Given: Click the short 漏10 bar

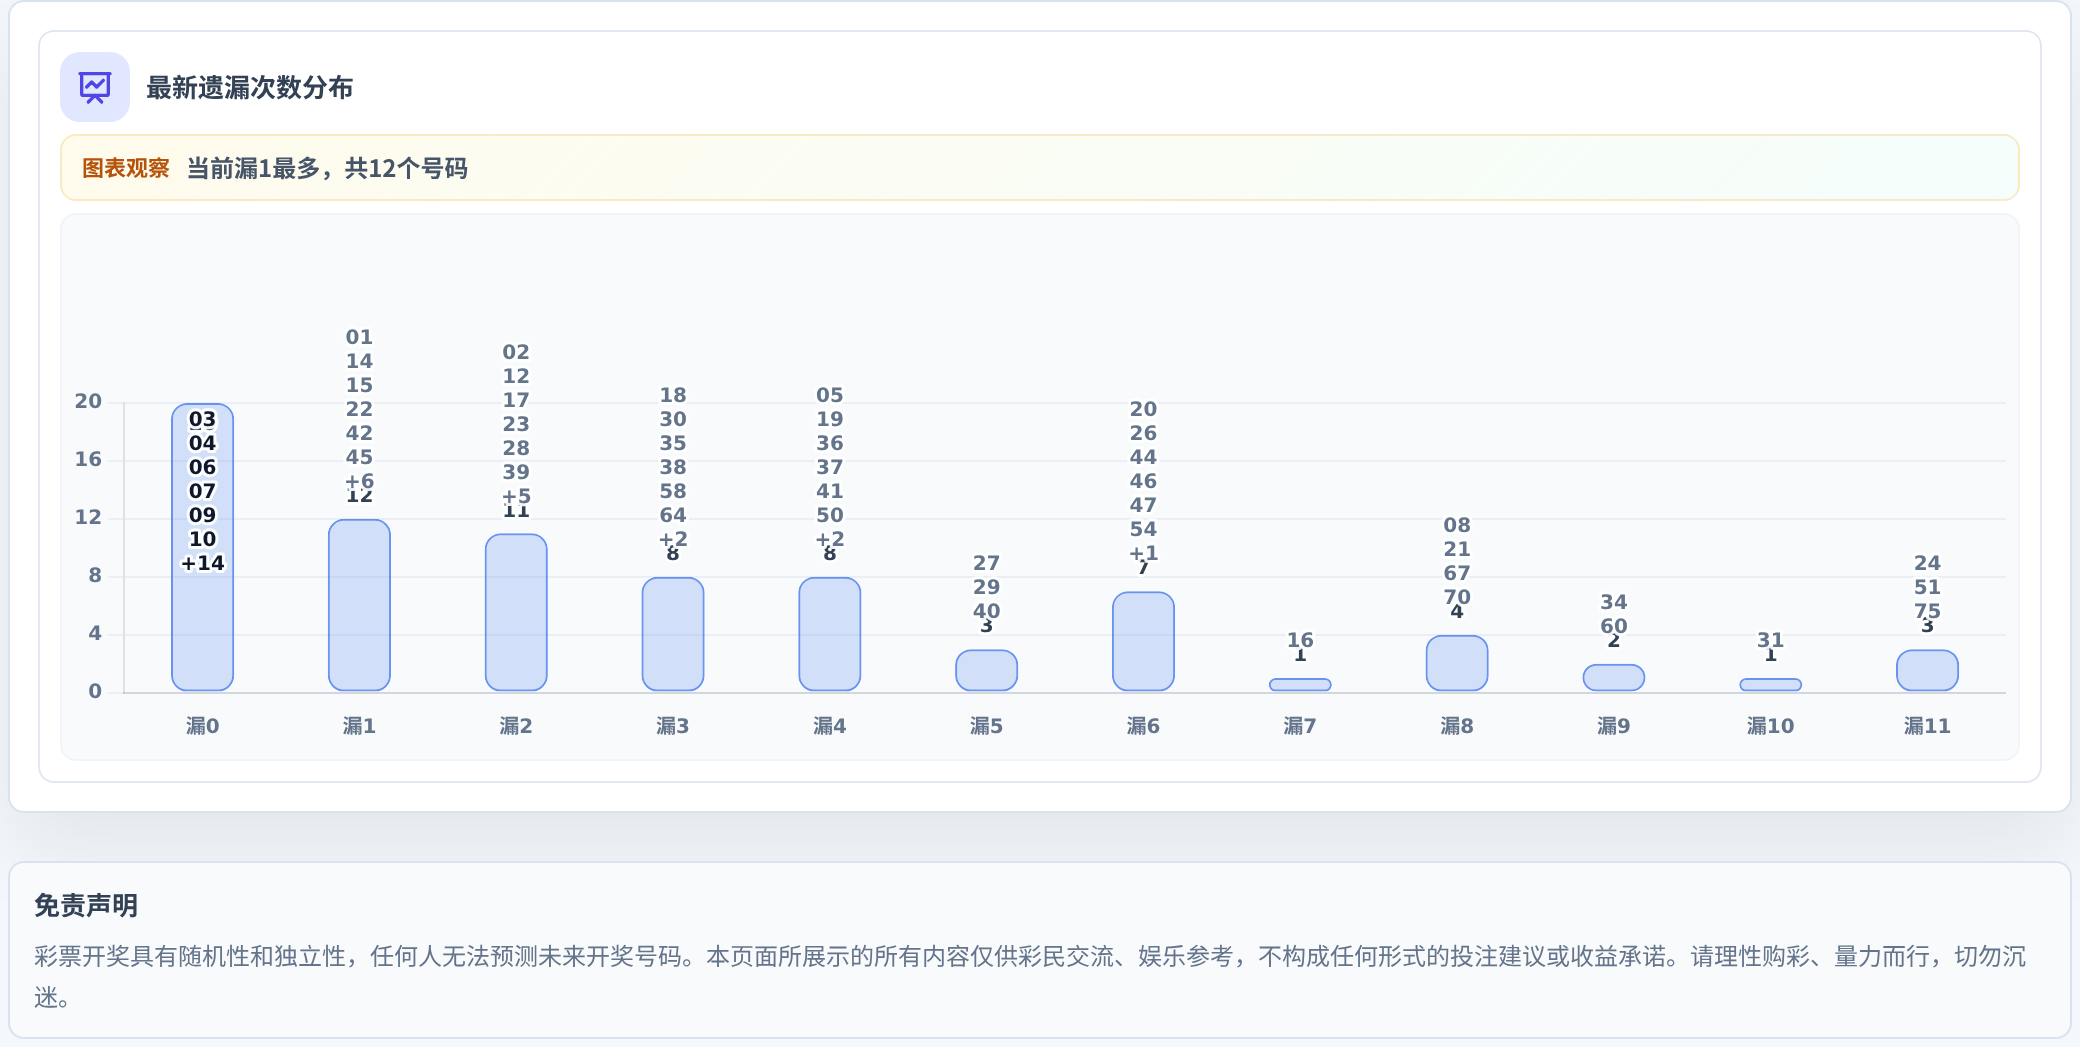Looking at the screenshot, I should click(1771, 685).
